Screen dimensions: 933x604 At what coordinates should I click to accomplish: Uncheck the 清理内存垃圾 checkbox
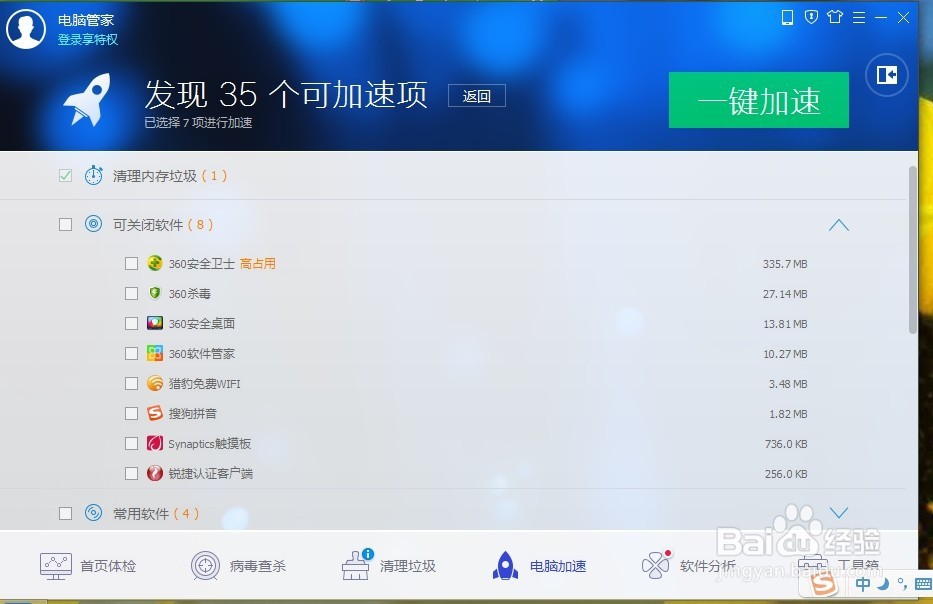(65, 174)
